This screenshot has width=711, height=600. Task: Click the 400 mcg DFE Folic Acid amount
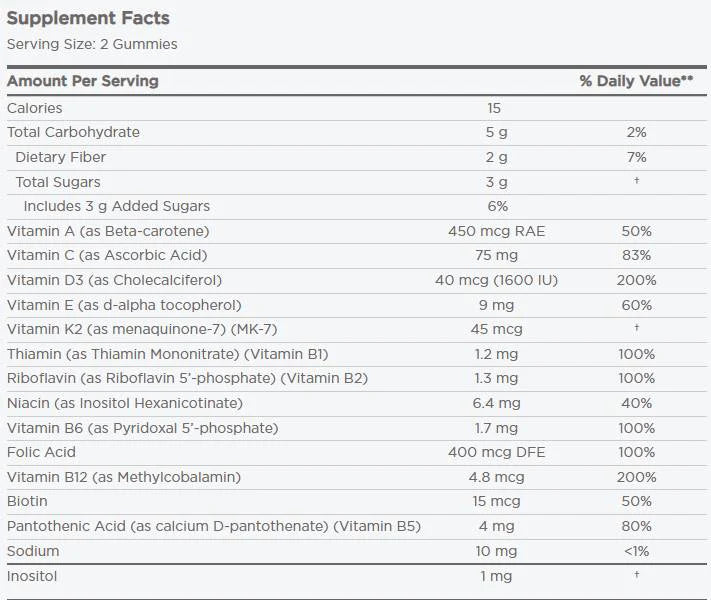click(x=494, y=452)
